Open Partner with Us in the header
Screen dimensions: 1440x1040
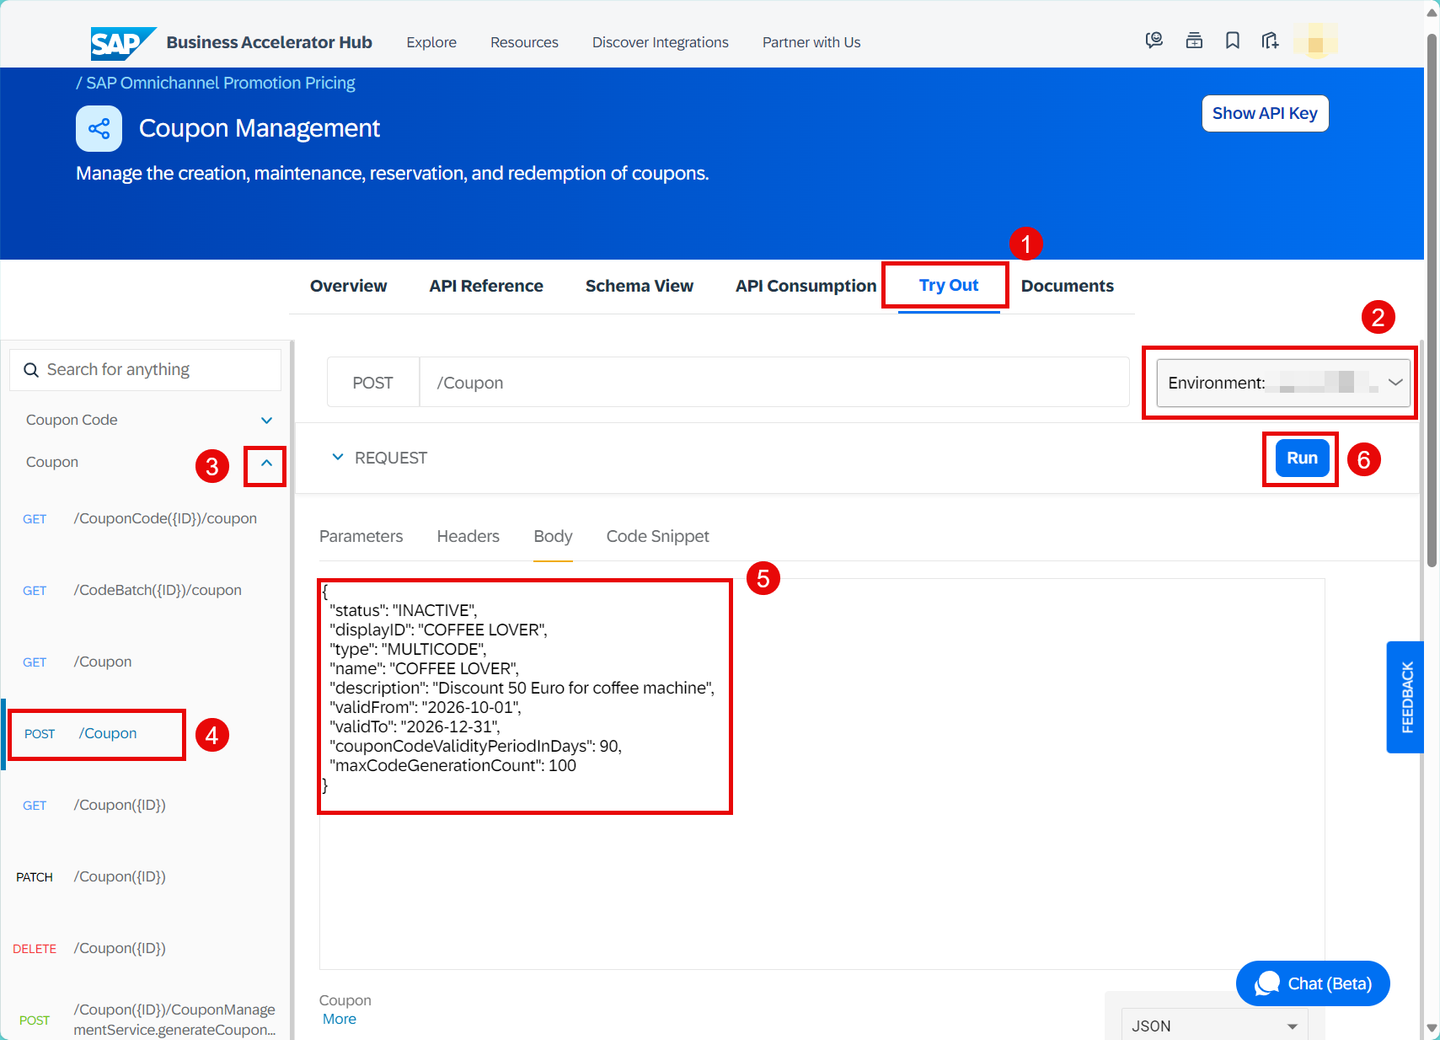pos(811,42)
